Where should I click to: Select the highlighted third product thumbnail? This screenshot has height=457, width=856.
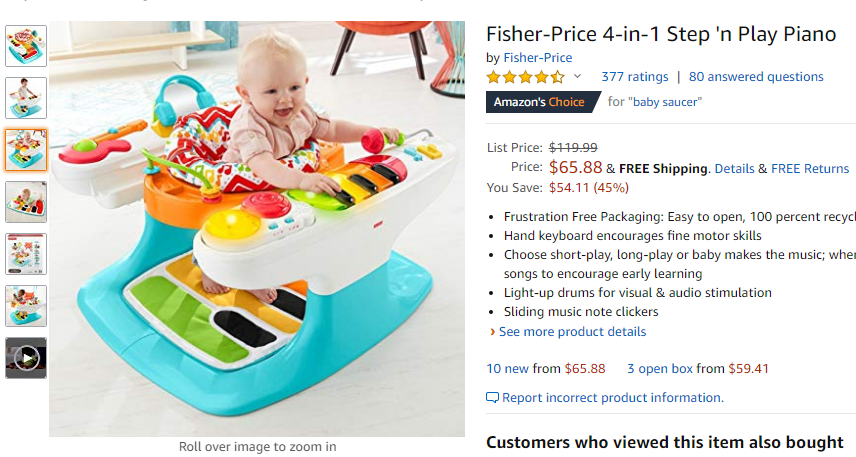26,150
